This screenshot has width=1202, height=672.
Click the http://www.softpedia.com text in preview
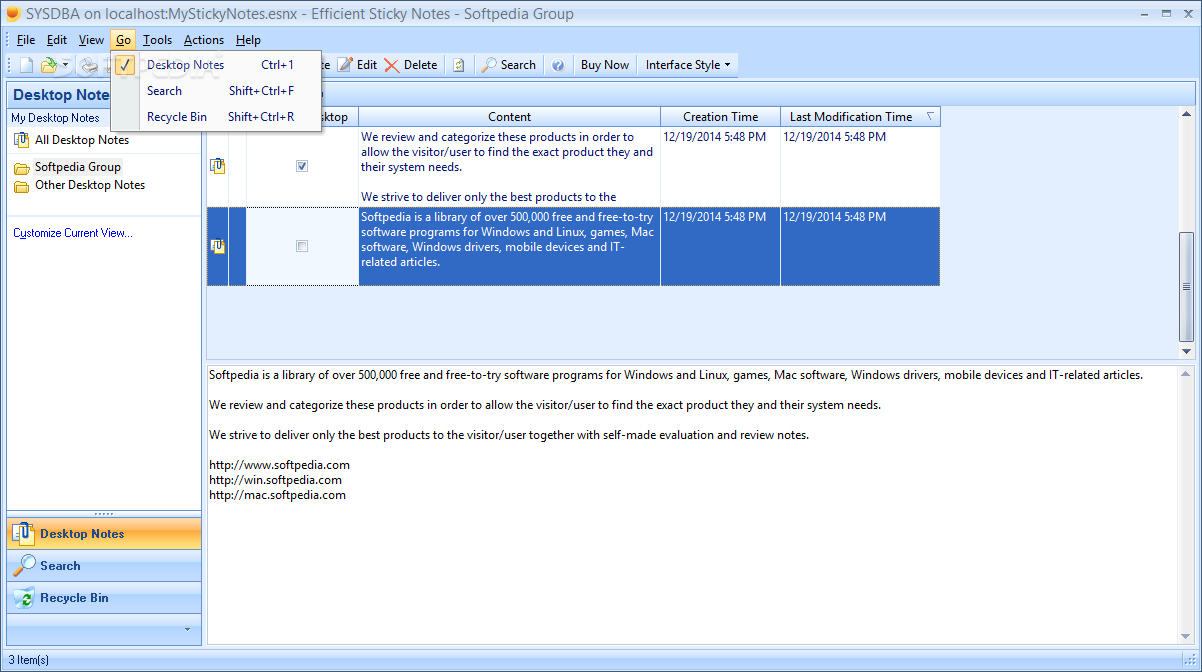pyautogui.click(x=279, y=465)
